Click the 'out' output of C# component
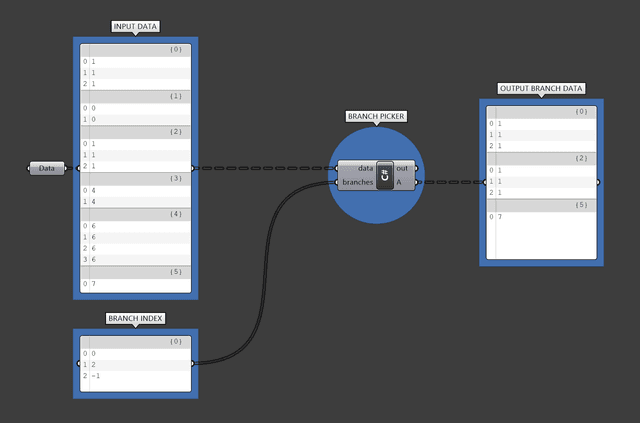 [403, 168]
